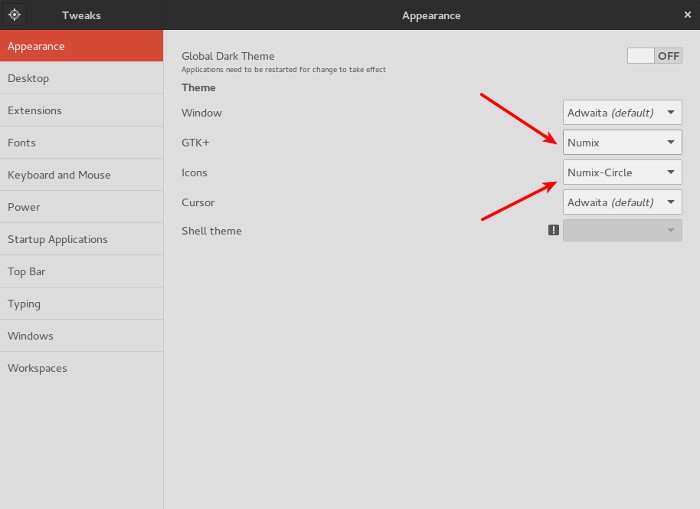Click the Tweaks app icon in header
Image resolution: width=700 pixels, height=509 pixels.
pos(14,15)
